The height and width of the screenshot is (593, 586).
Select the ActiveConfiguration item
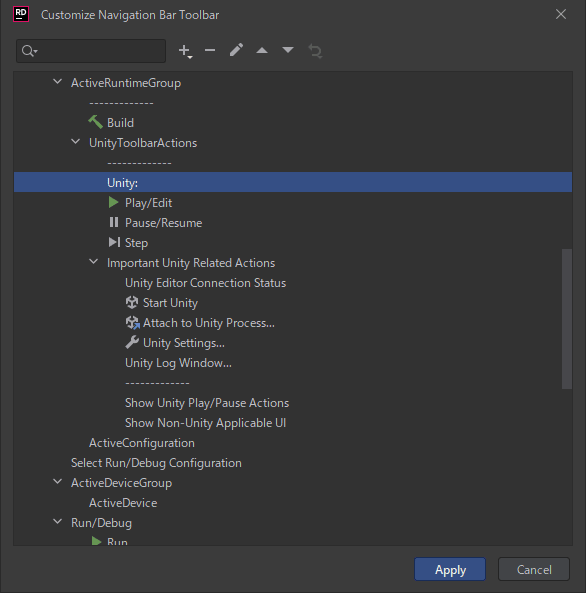pos(142,443)
